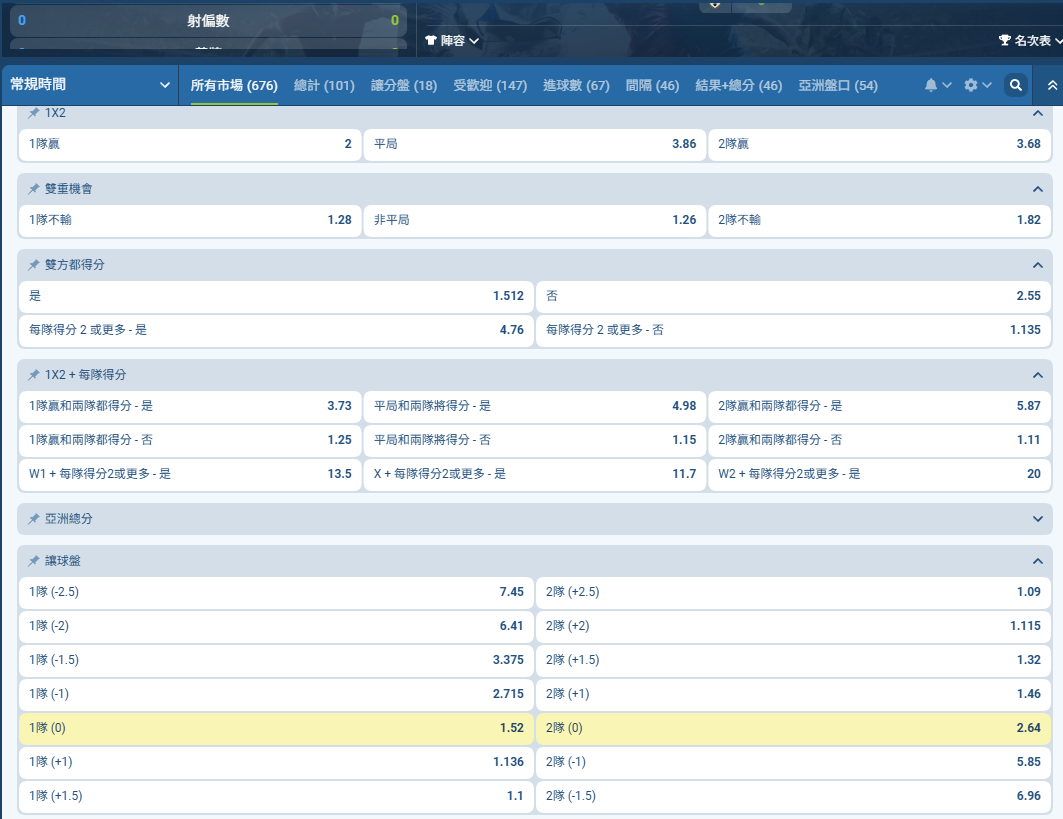
Task: Collapse all markets with double-chevron icon
Action: pyautogui.click(x=1051, y=86)
